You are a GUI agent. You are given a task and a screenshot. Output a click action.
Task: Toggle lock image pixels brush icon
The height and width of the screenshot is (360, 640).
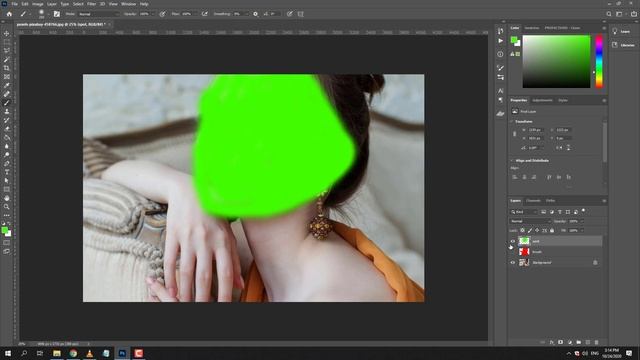[x=530, y=231]
